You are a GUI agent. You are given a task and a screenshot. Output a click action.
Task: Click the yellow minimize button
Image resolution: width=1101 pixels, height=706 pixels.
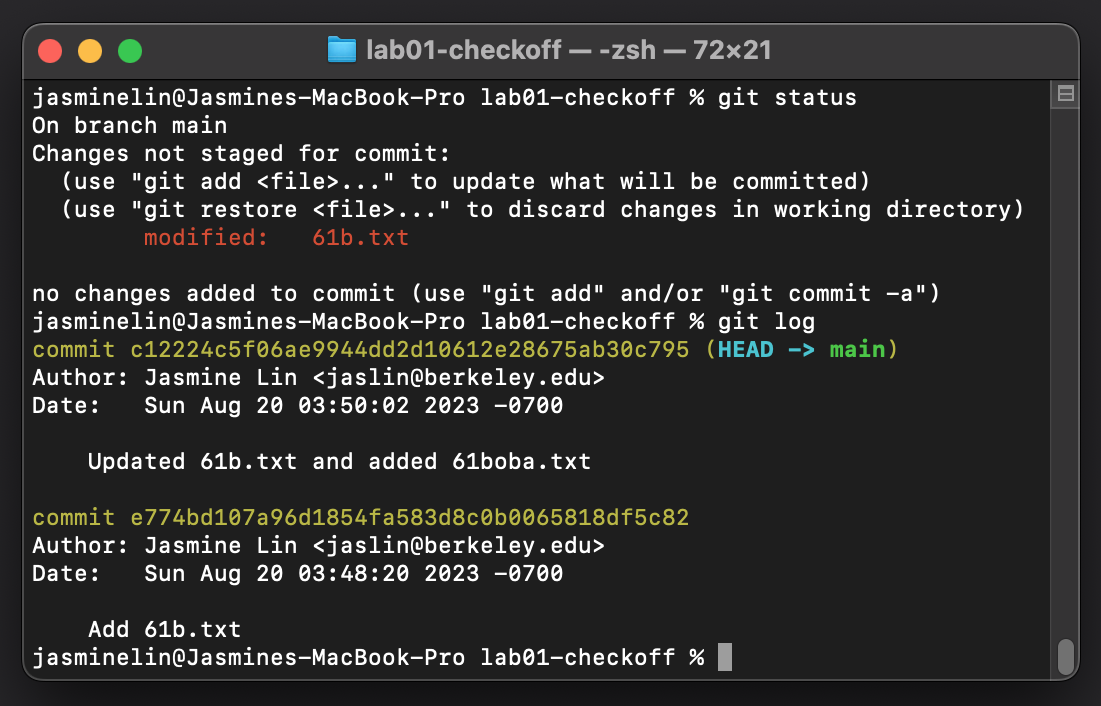89,50
